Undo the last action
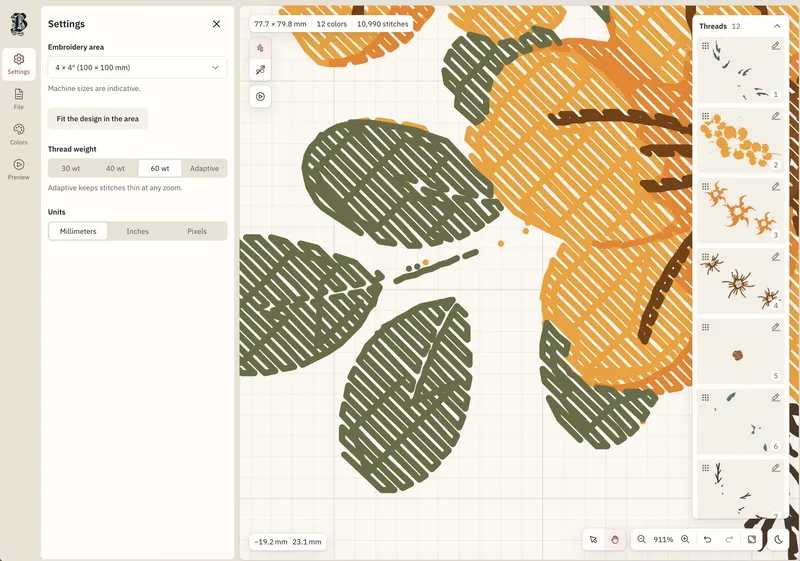 [x=708, y=540]
